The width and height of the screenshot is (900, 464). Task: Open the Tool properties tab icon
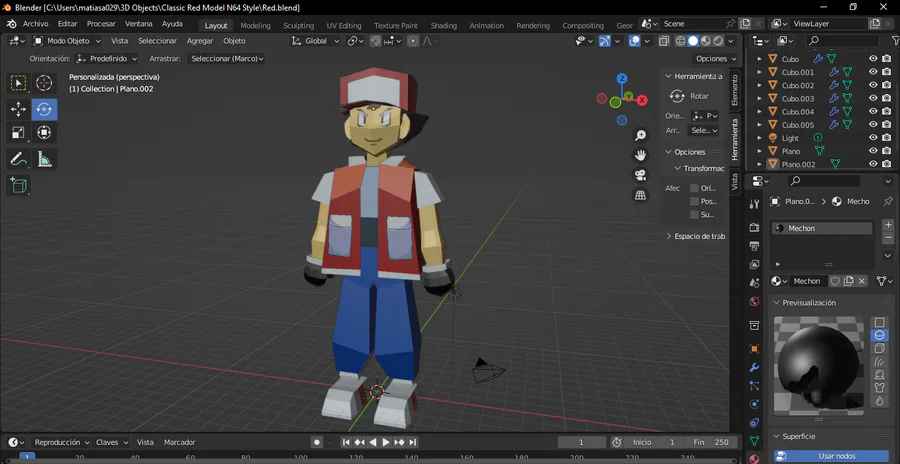point(754,204)
